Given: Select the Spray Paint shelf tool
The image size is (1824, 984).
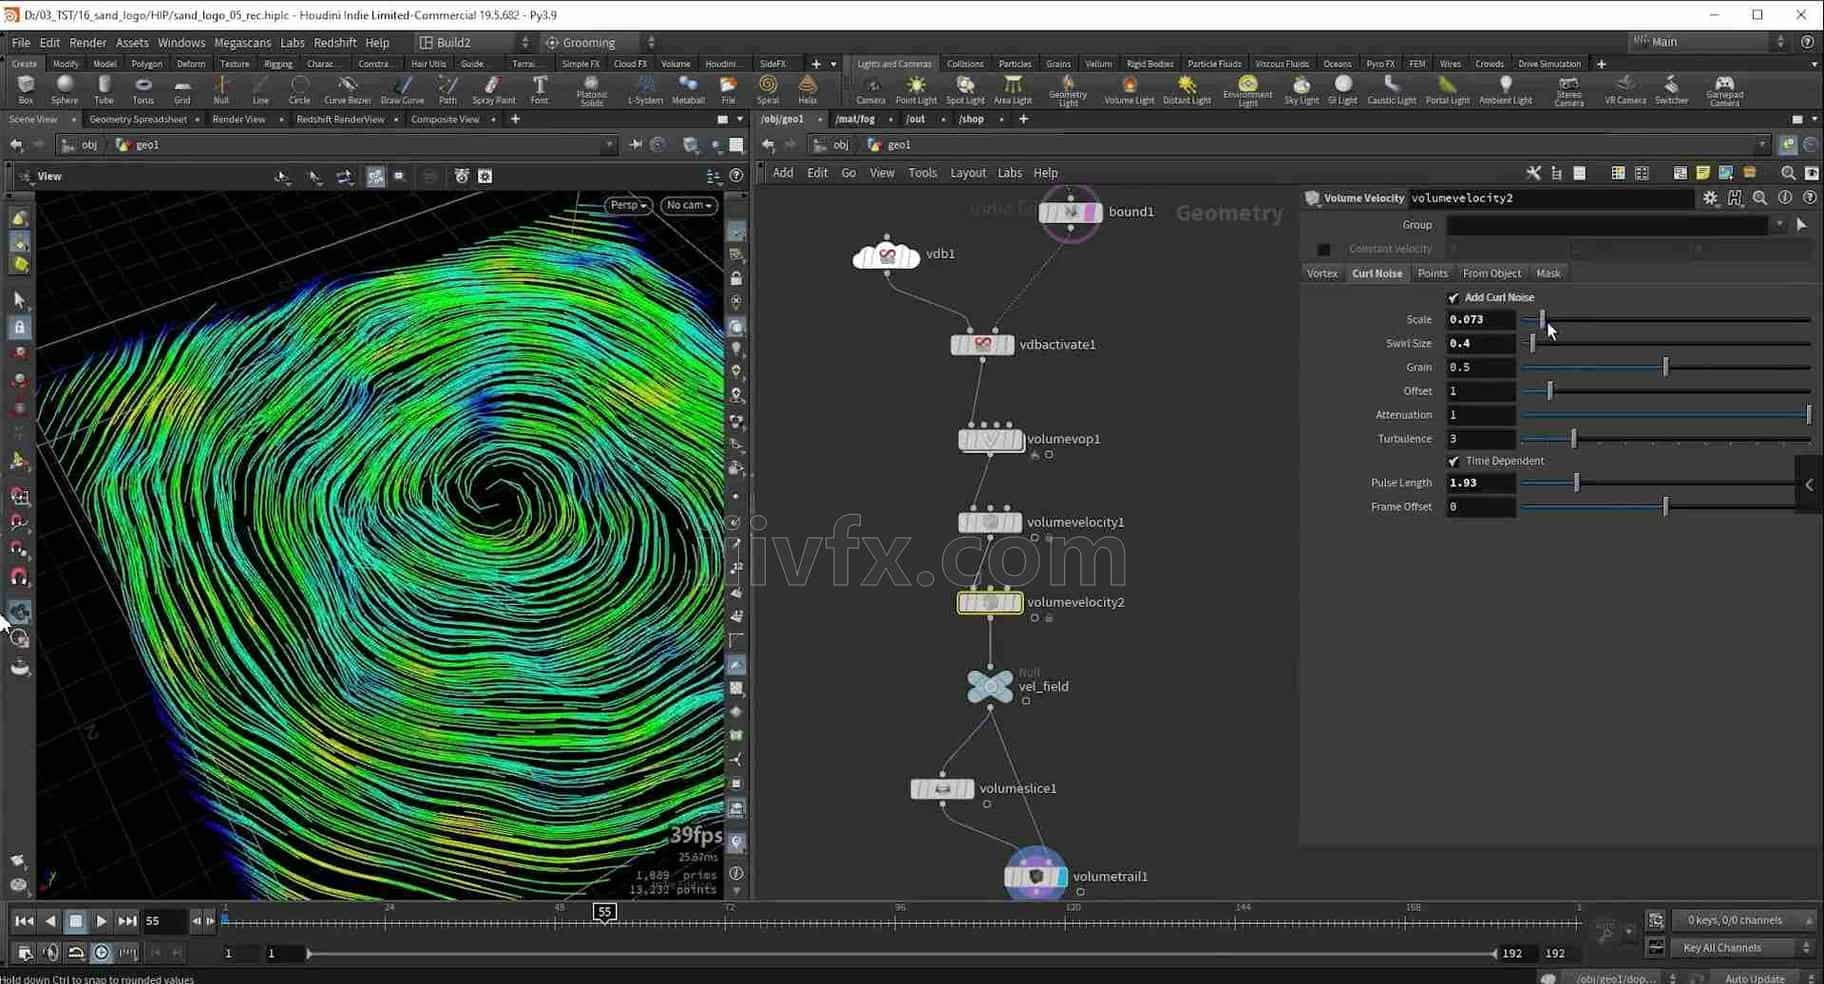Looking at the screenshot, I should tap(493, 89).
